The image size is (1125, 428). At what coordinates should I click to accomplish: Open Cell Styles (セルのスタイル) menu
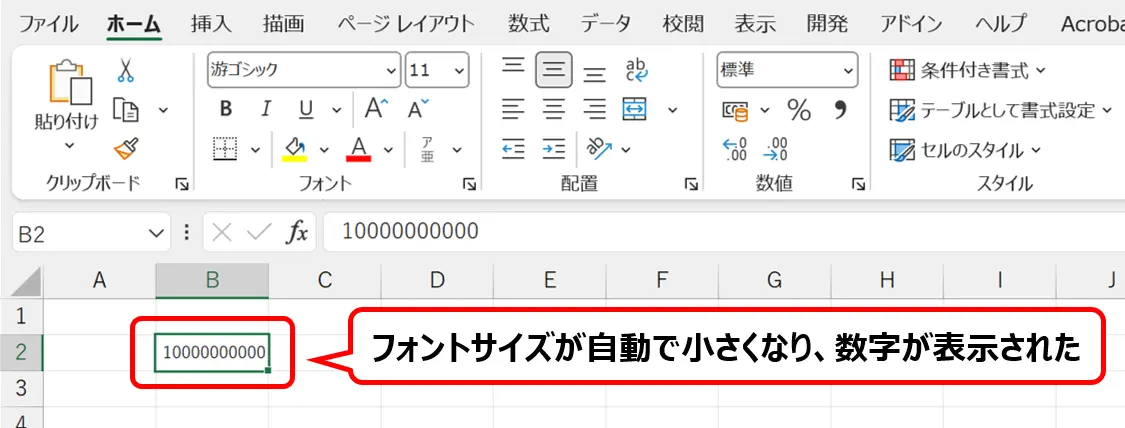pyautogui.click(x=965, y=150)
